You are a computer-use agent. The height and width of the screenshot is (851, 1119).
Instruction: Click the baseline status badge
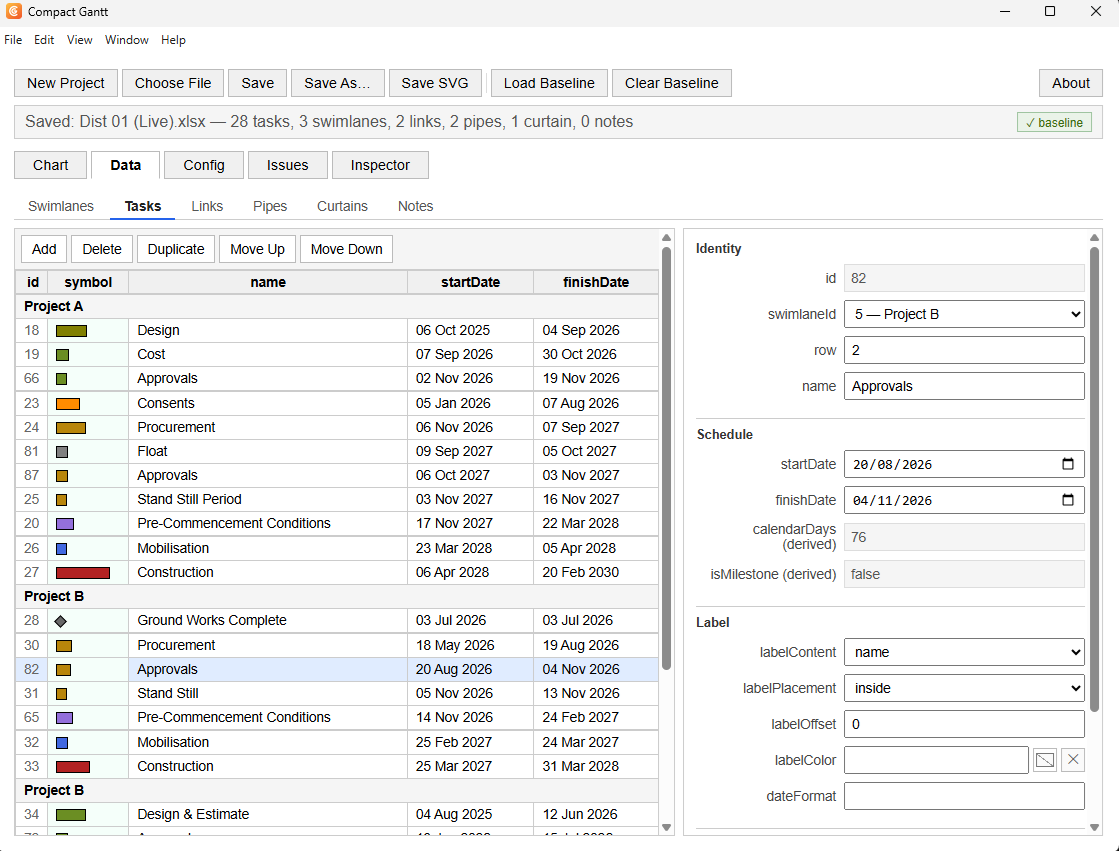(x=1054, y=123)
